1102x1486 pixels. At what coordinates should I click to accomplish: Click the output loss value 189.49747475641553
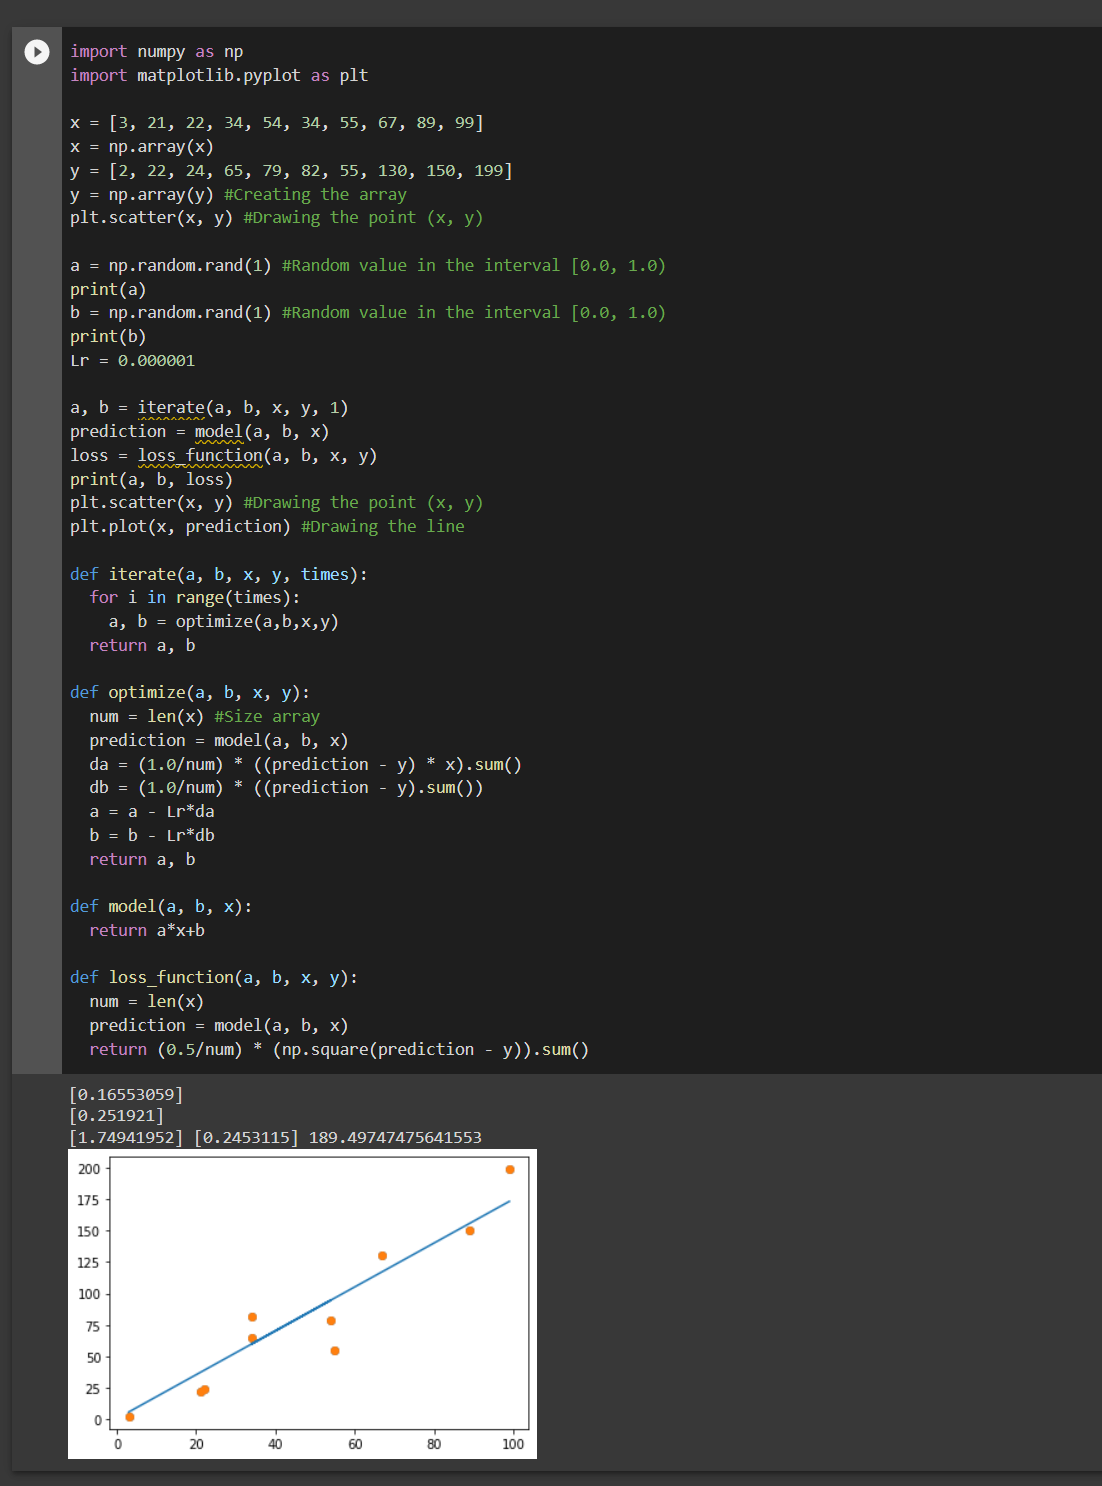[395, 1138]
